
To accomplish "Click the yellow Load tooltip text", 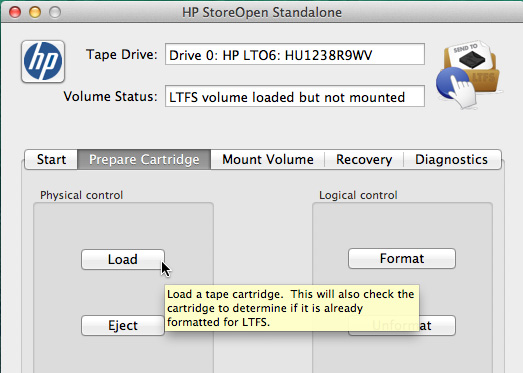I will 292,308.
